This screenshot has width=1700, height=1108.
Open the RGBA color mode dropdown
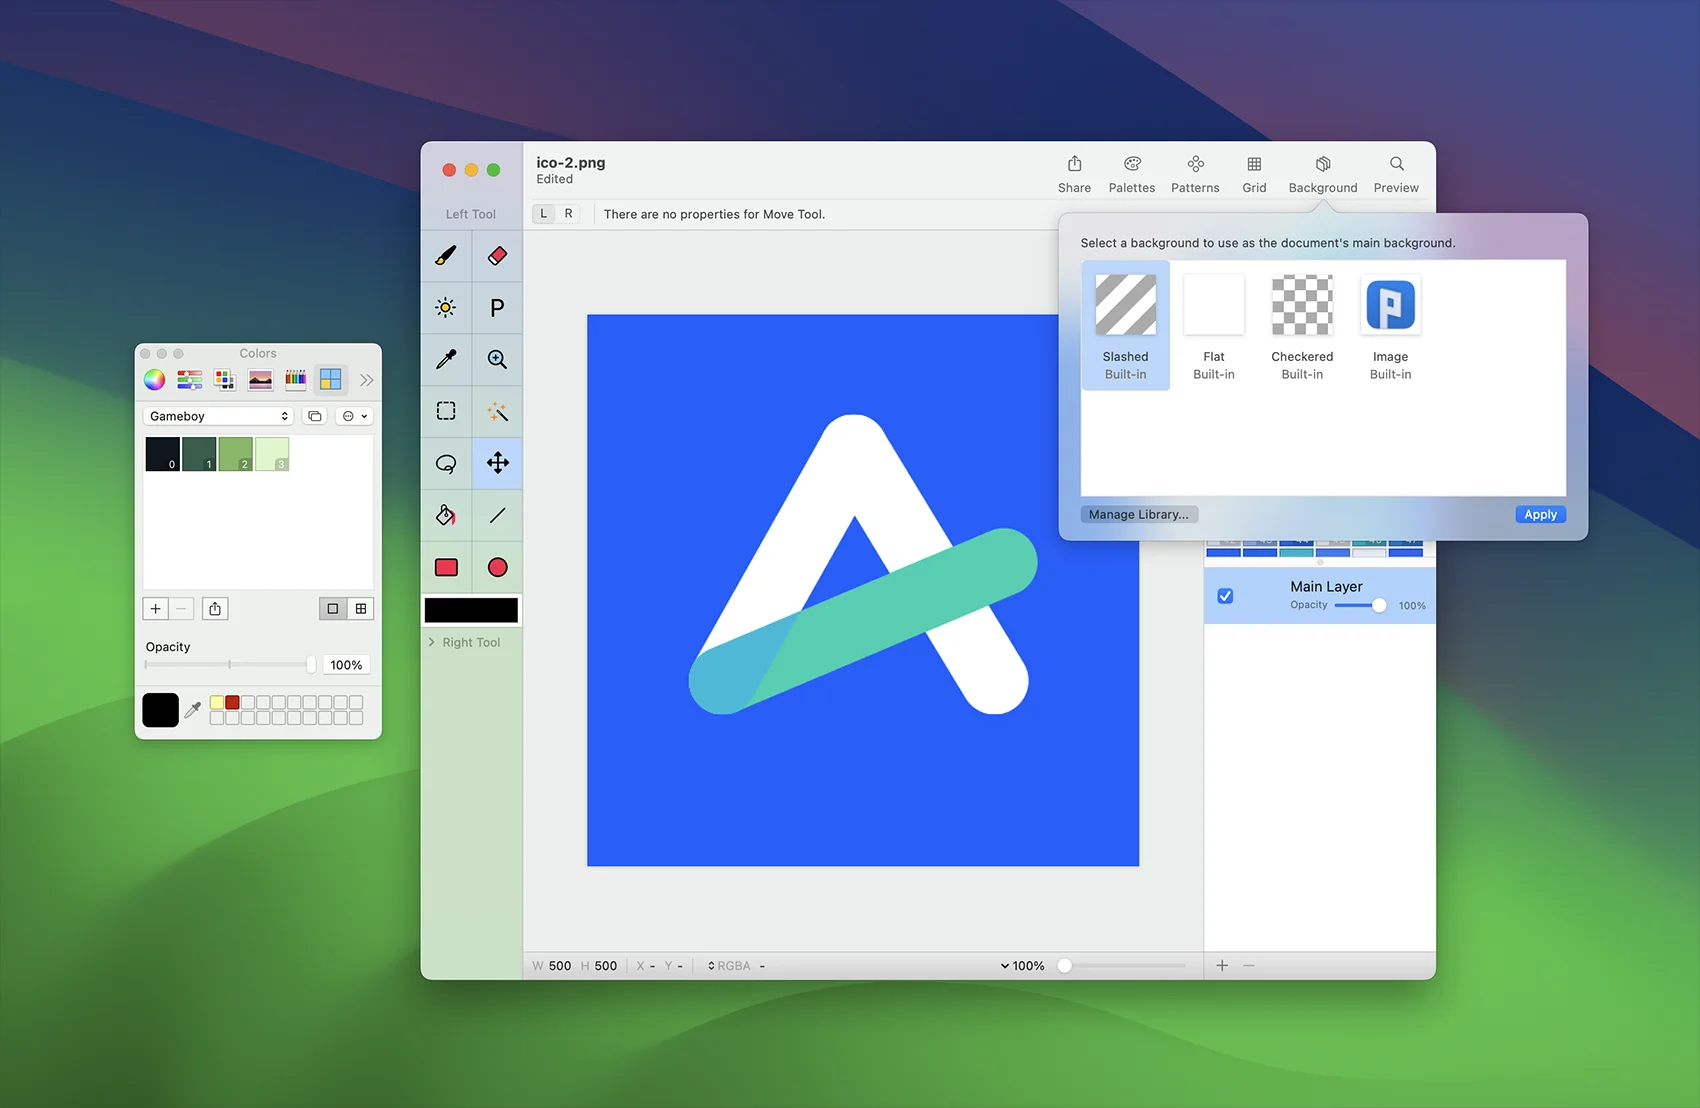pos(729,966)
